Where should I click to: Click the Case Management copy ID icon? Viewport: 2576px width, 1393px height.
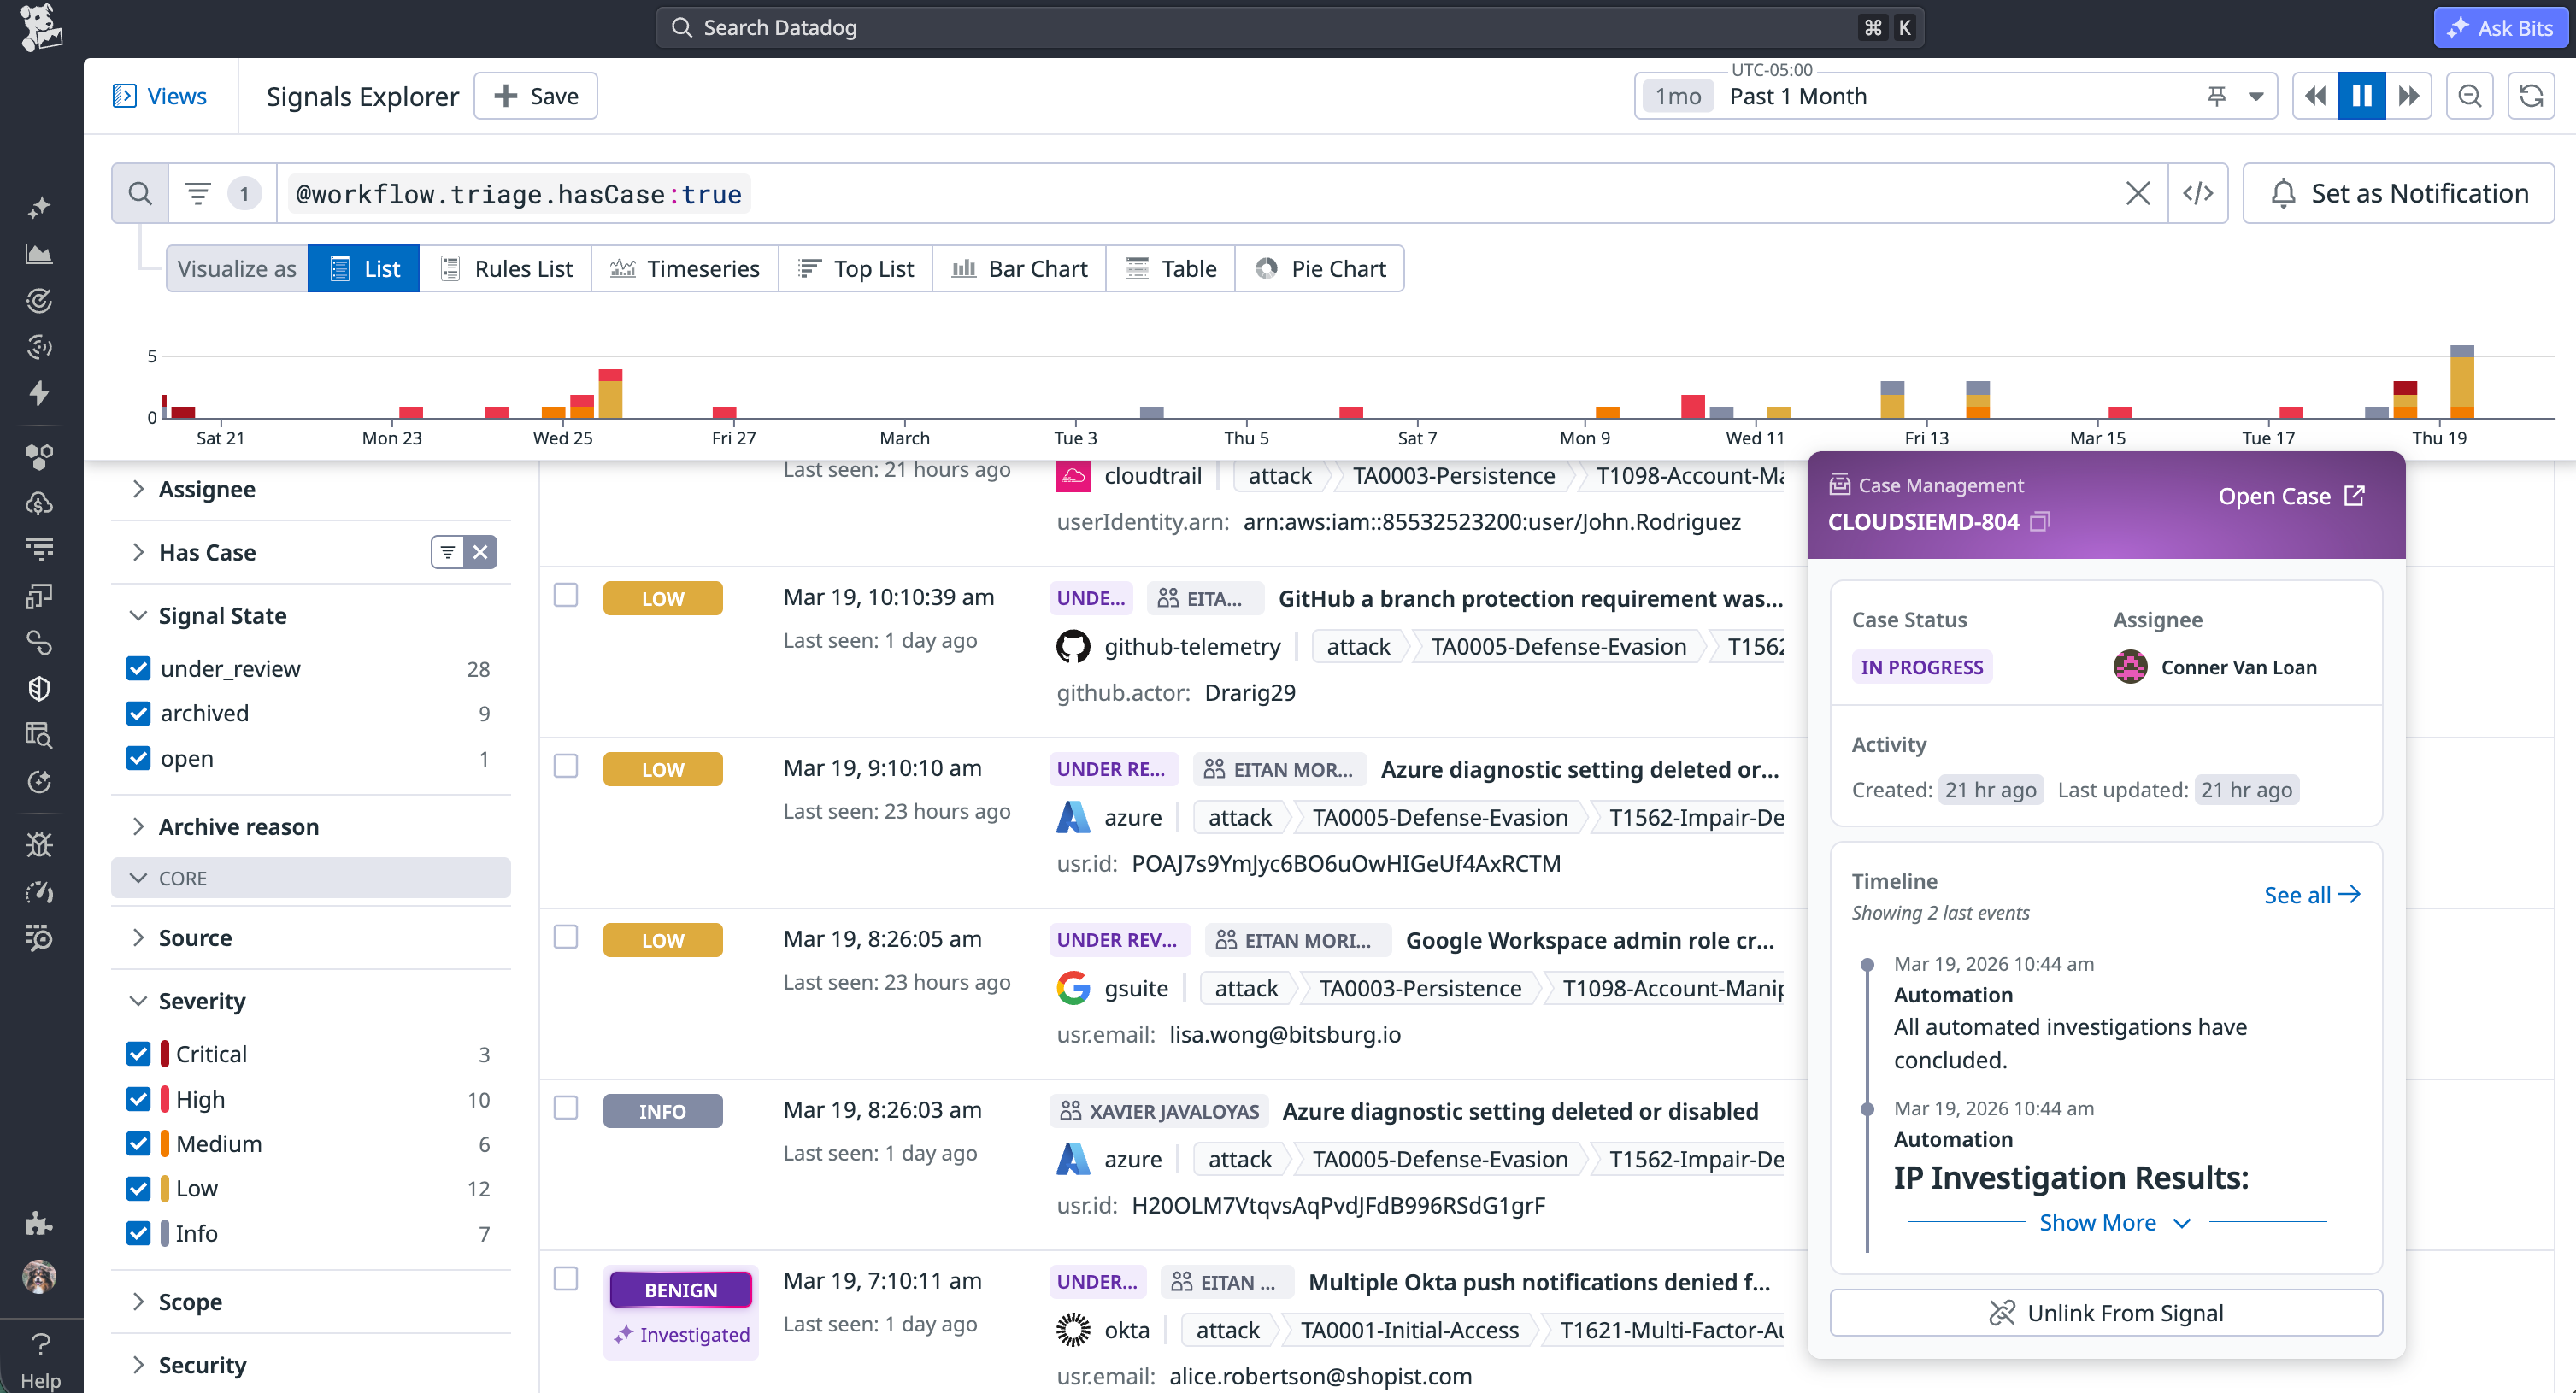tap(2040, 521)
